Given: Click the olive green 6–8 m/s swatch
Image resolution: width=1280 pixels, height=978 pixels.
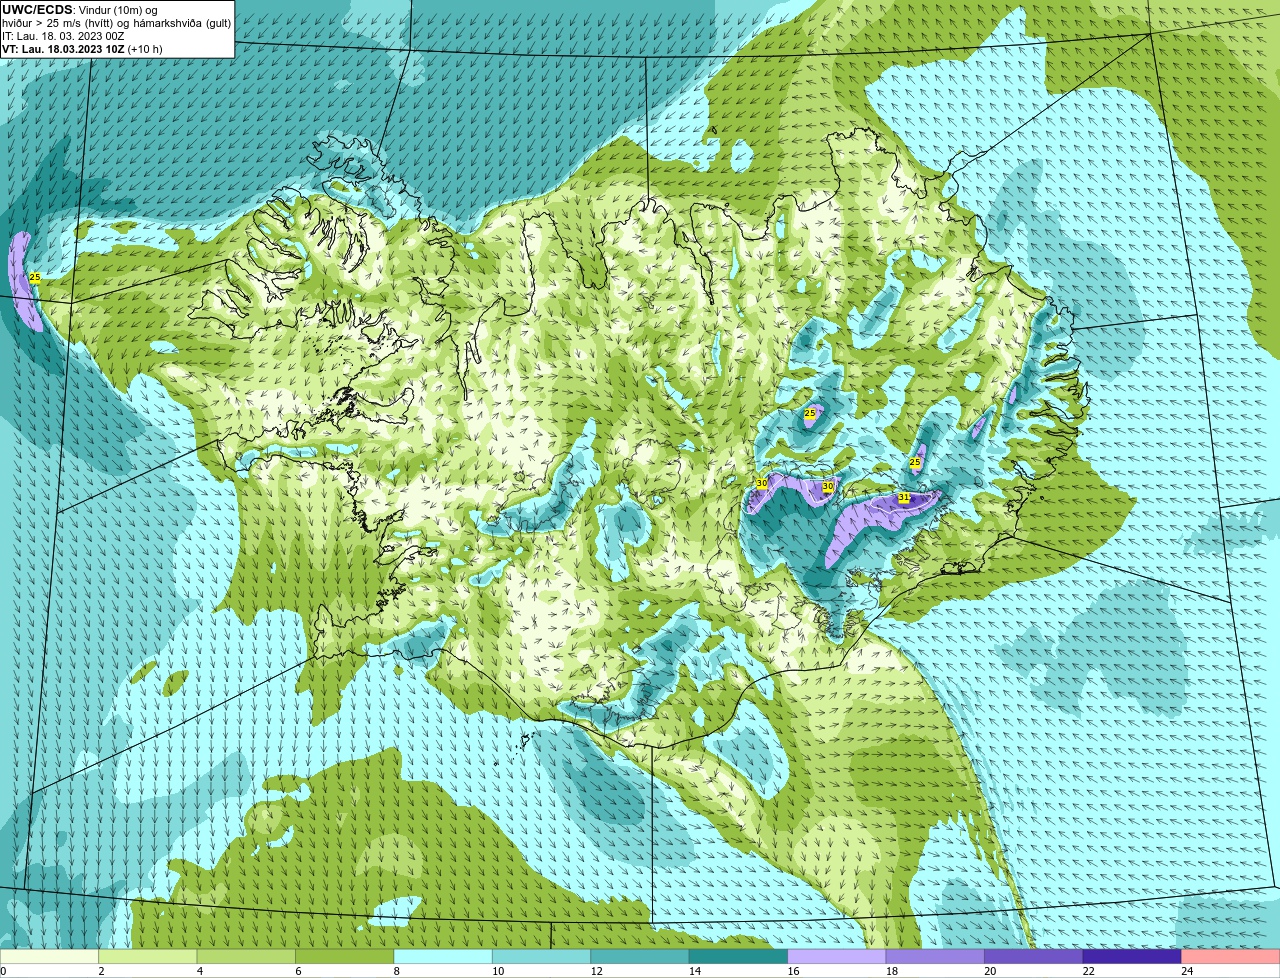Looking at the screenshot, I should pyautogui.click(x=345, y=956).
